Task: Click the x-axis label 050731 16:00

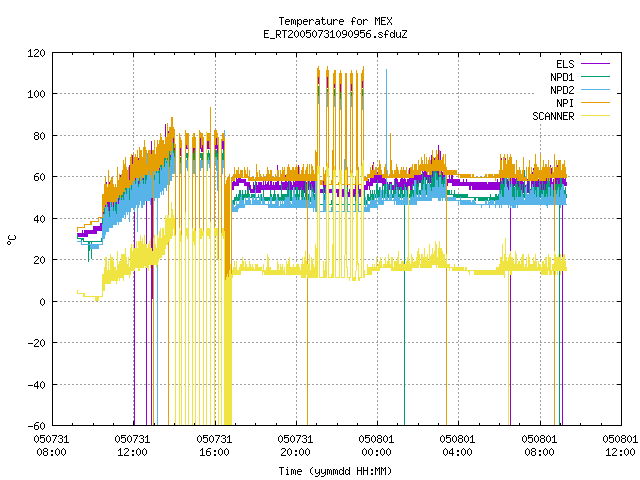Action: (214, 446)
